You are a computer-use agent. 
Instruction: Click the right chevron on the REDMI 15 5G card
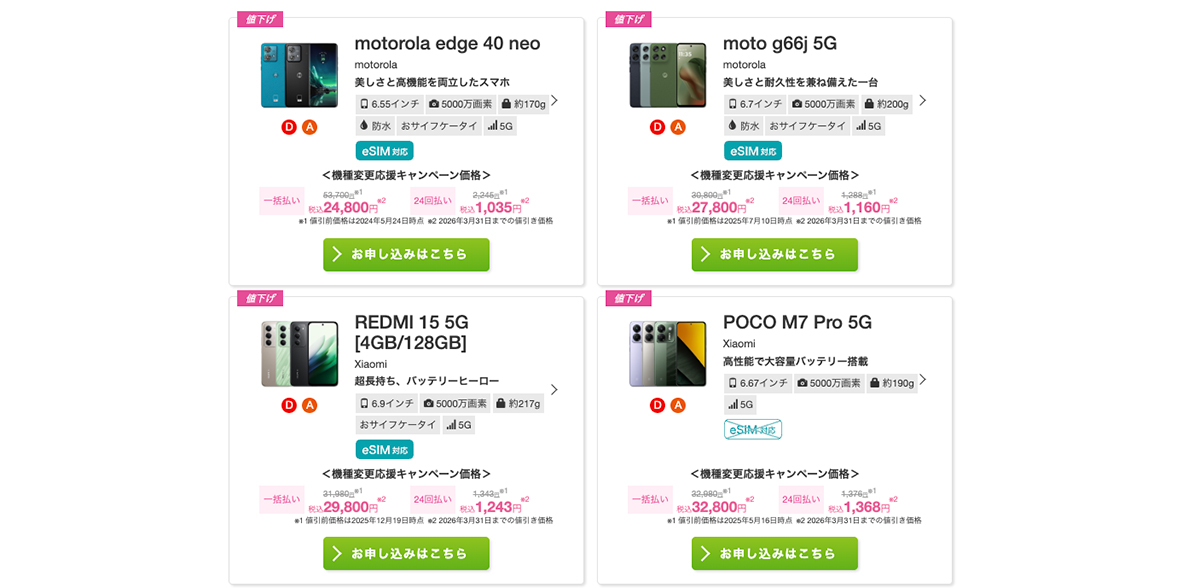coord(554,389)
